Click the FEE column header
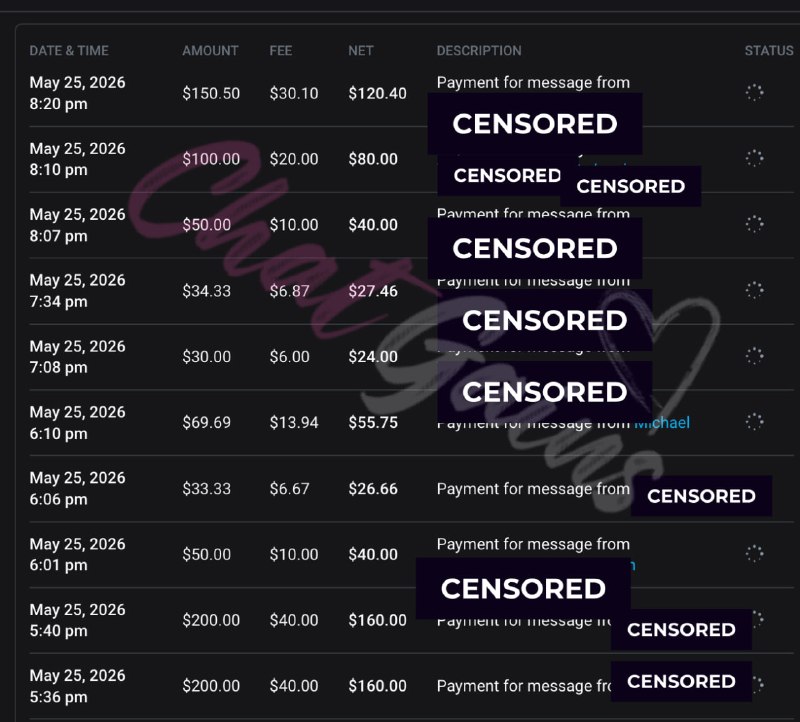 click(281, 51)
